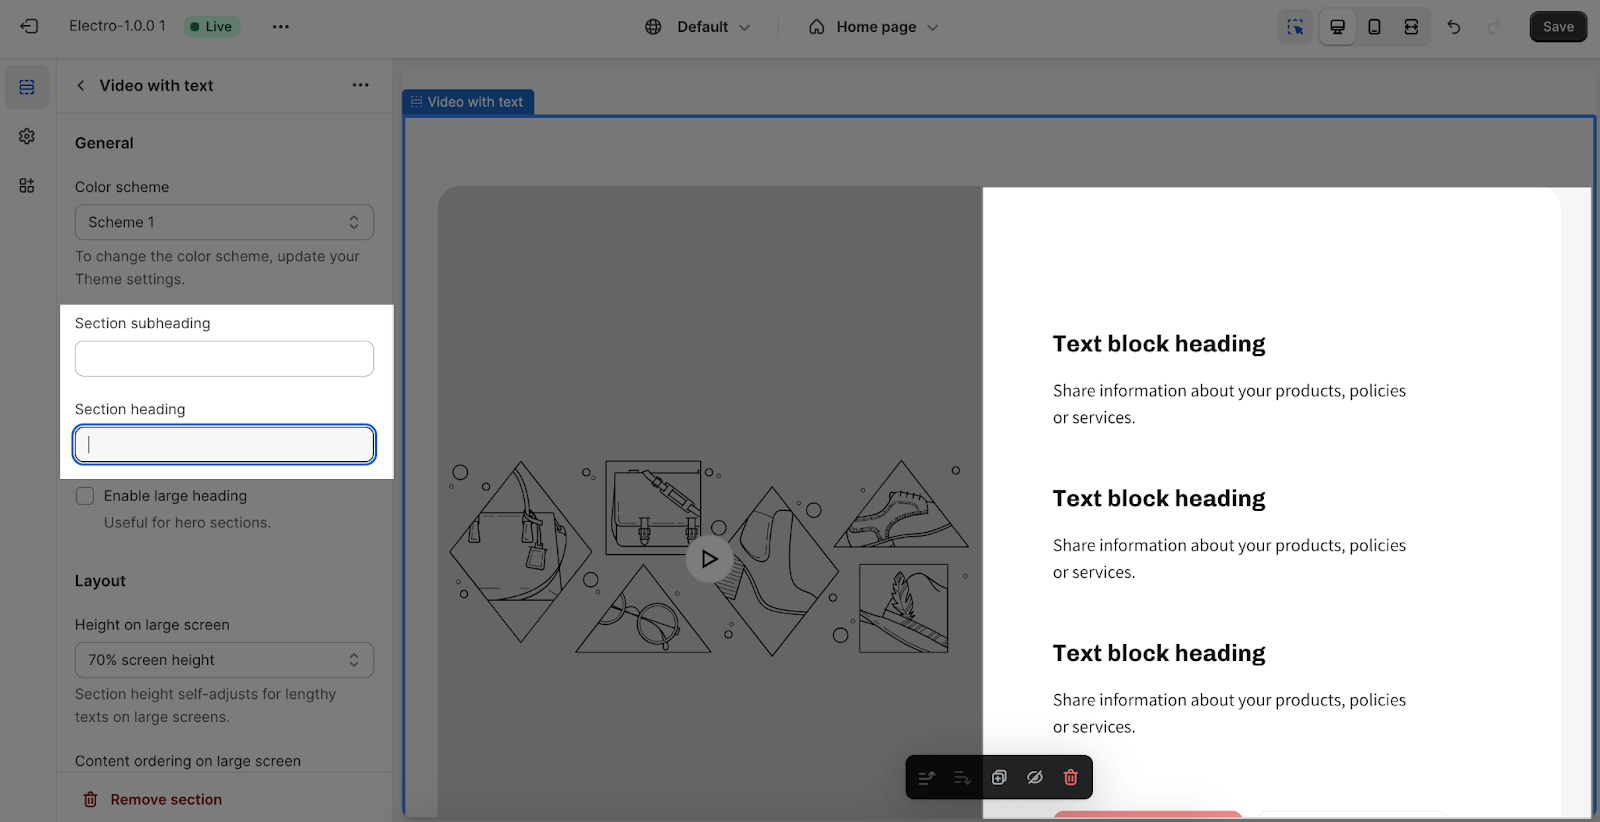Click the Live status badge
Screen dimensions: 1600x822
coord(211,27)
